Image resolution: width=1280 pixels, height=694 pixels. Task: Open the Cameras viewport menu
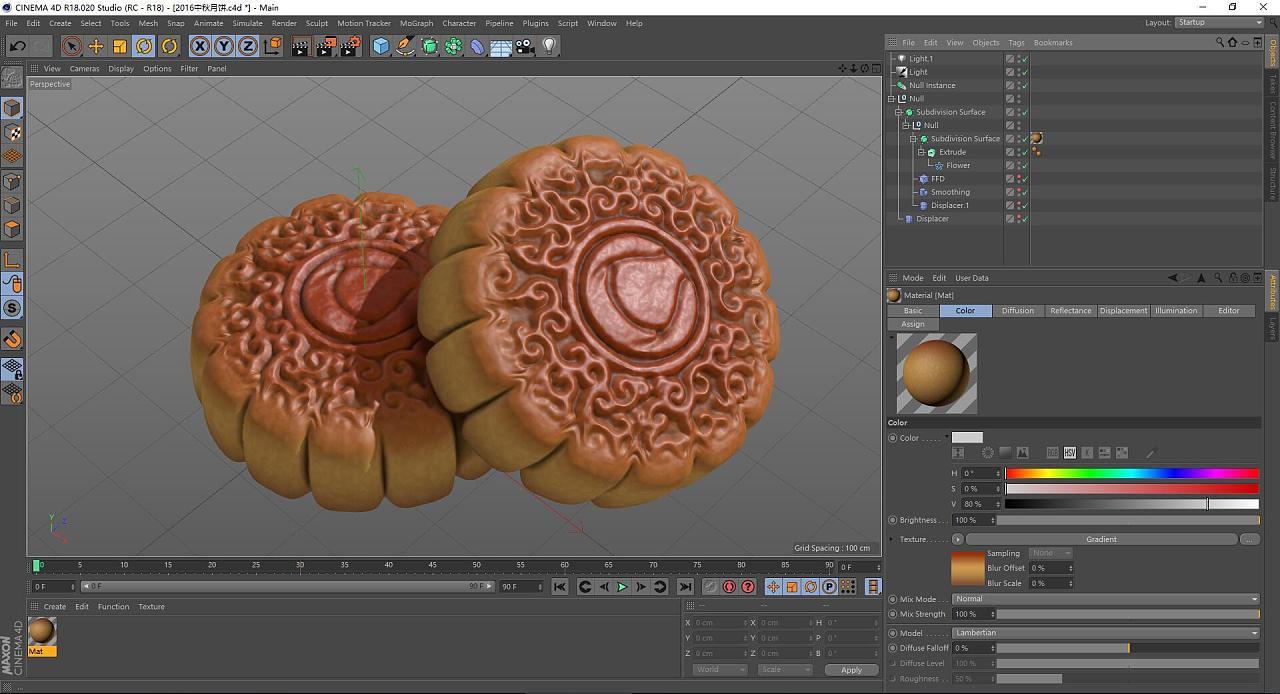pyautogui.click(x=84, y=69)
